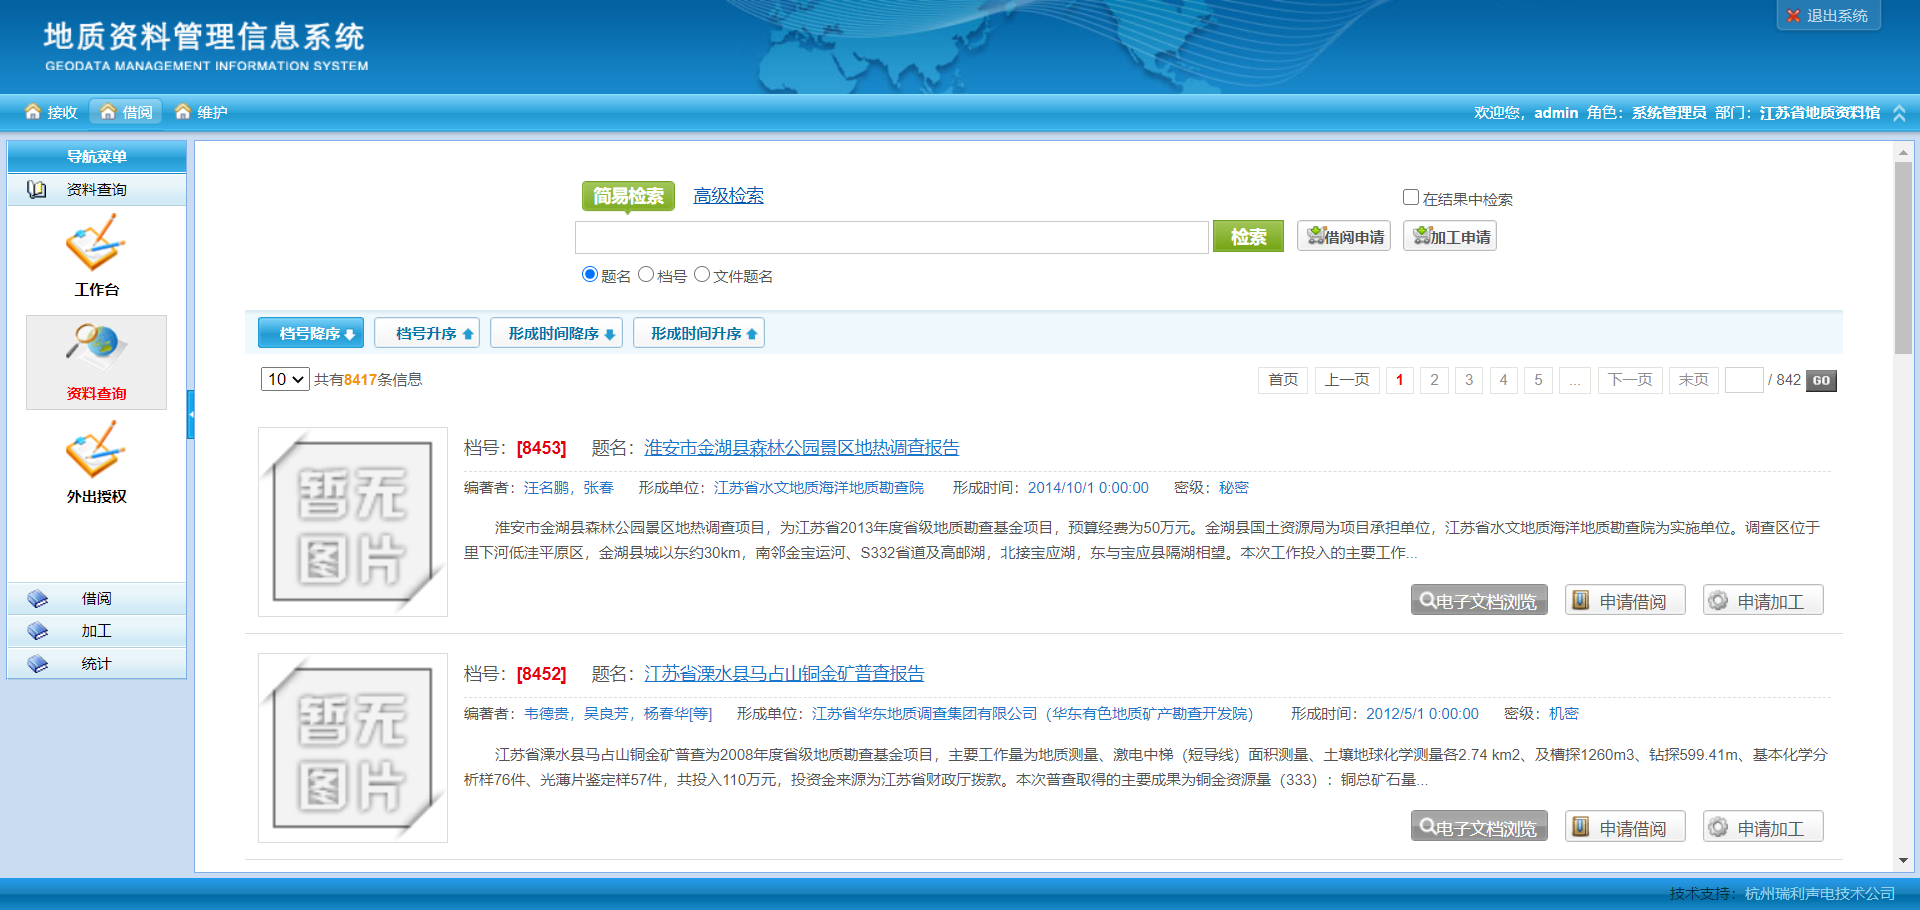Image resolution: width=1920 pixels, height=910 pixels.
Task: Open 淮安市金湖县森林公园景区地热调查报告 link
Action: pyautogui.click(x=801, y=448)
